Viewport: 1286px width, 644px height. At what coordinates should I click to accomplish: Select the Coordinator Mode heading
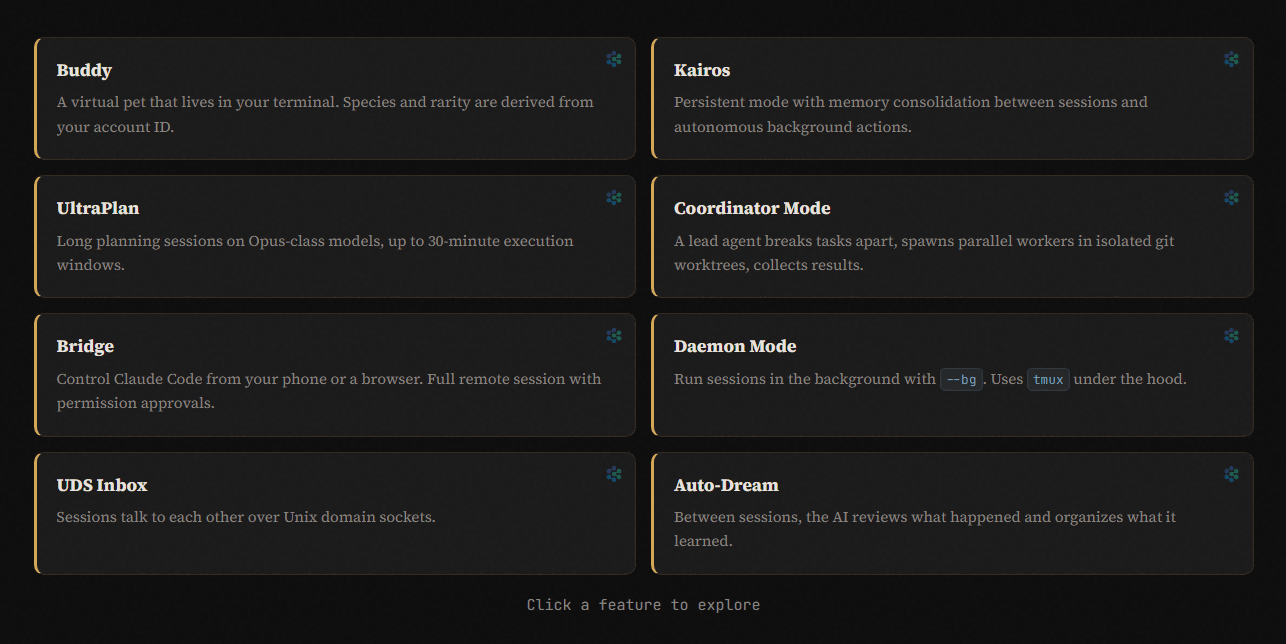752,208
